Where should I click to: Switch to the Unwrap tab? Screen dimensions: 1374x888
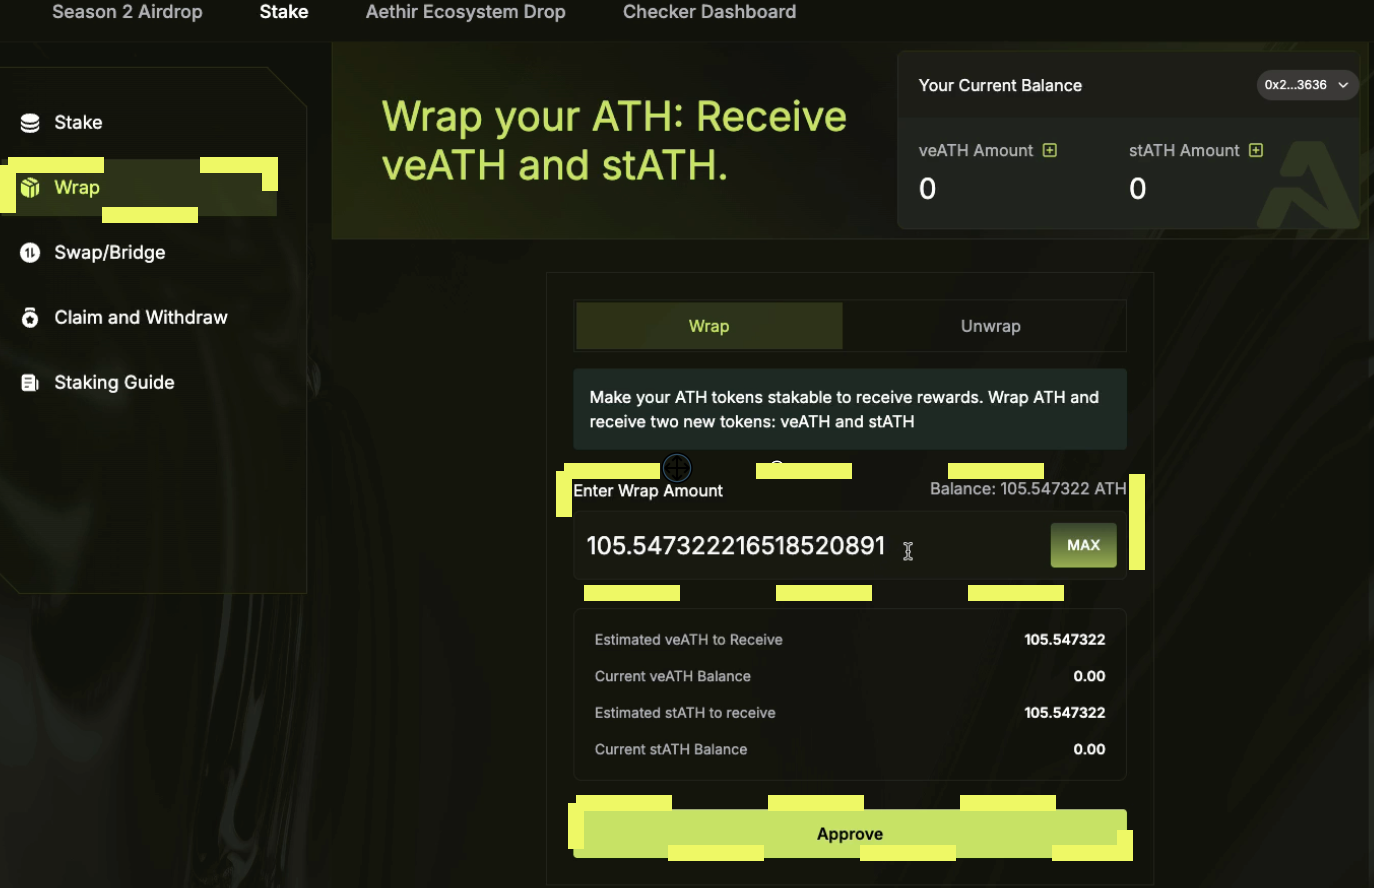(x=990, y=326)
